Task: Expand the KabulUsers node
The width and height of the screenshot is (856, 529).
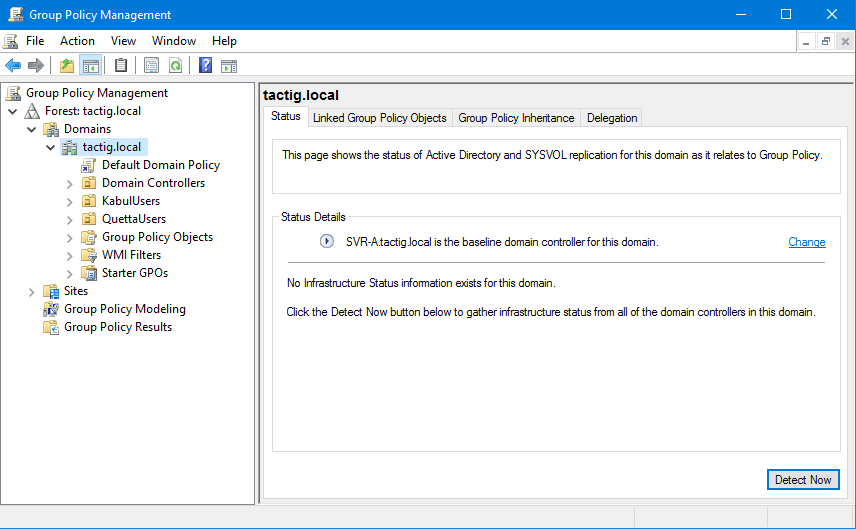Action: point(69,202)
